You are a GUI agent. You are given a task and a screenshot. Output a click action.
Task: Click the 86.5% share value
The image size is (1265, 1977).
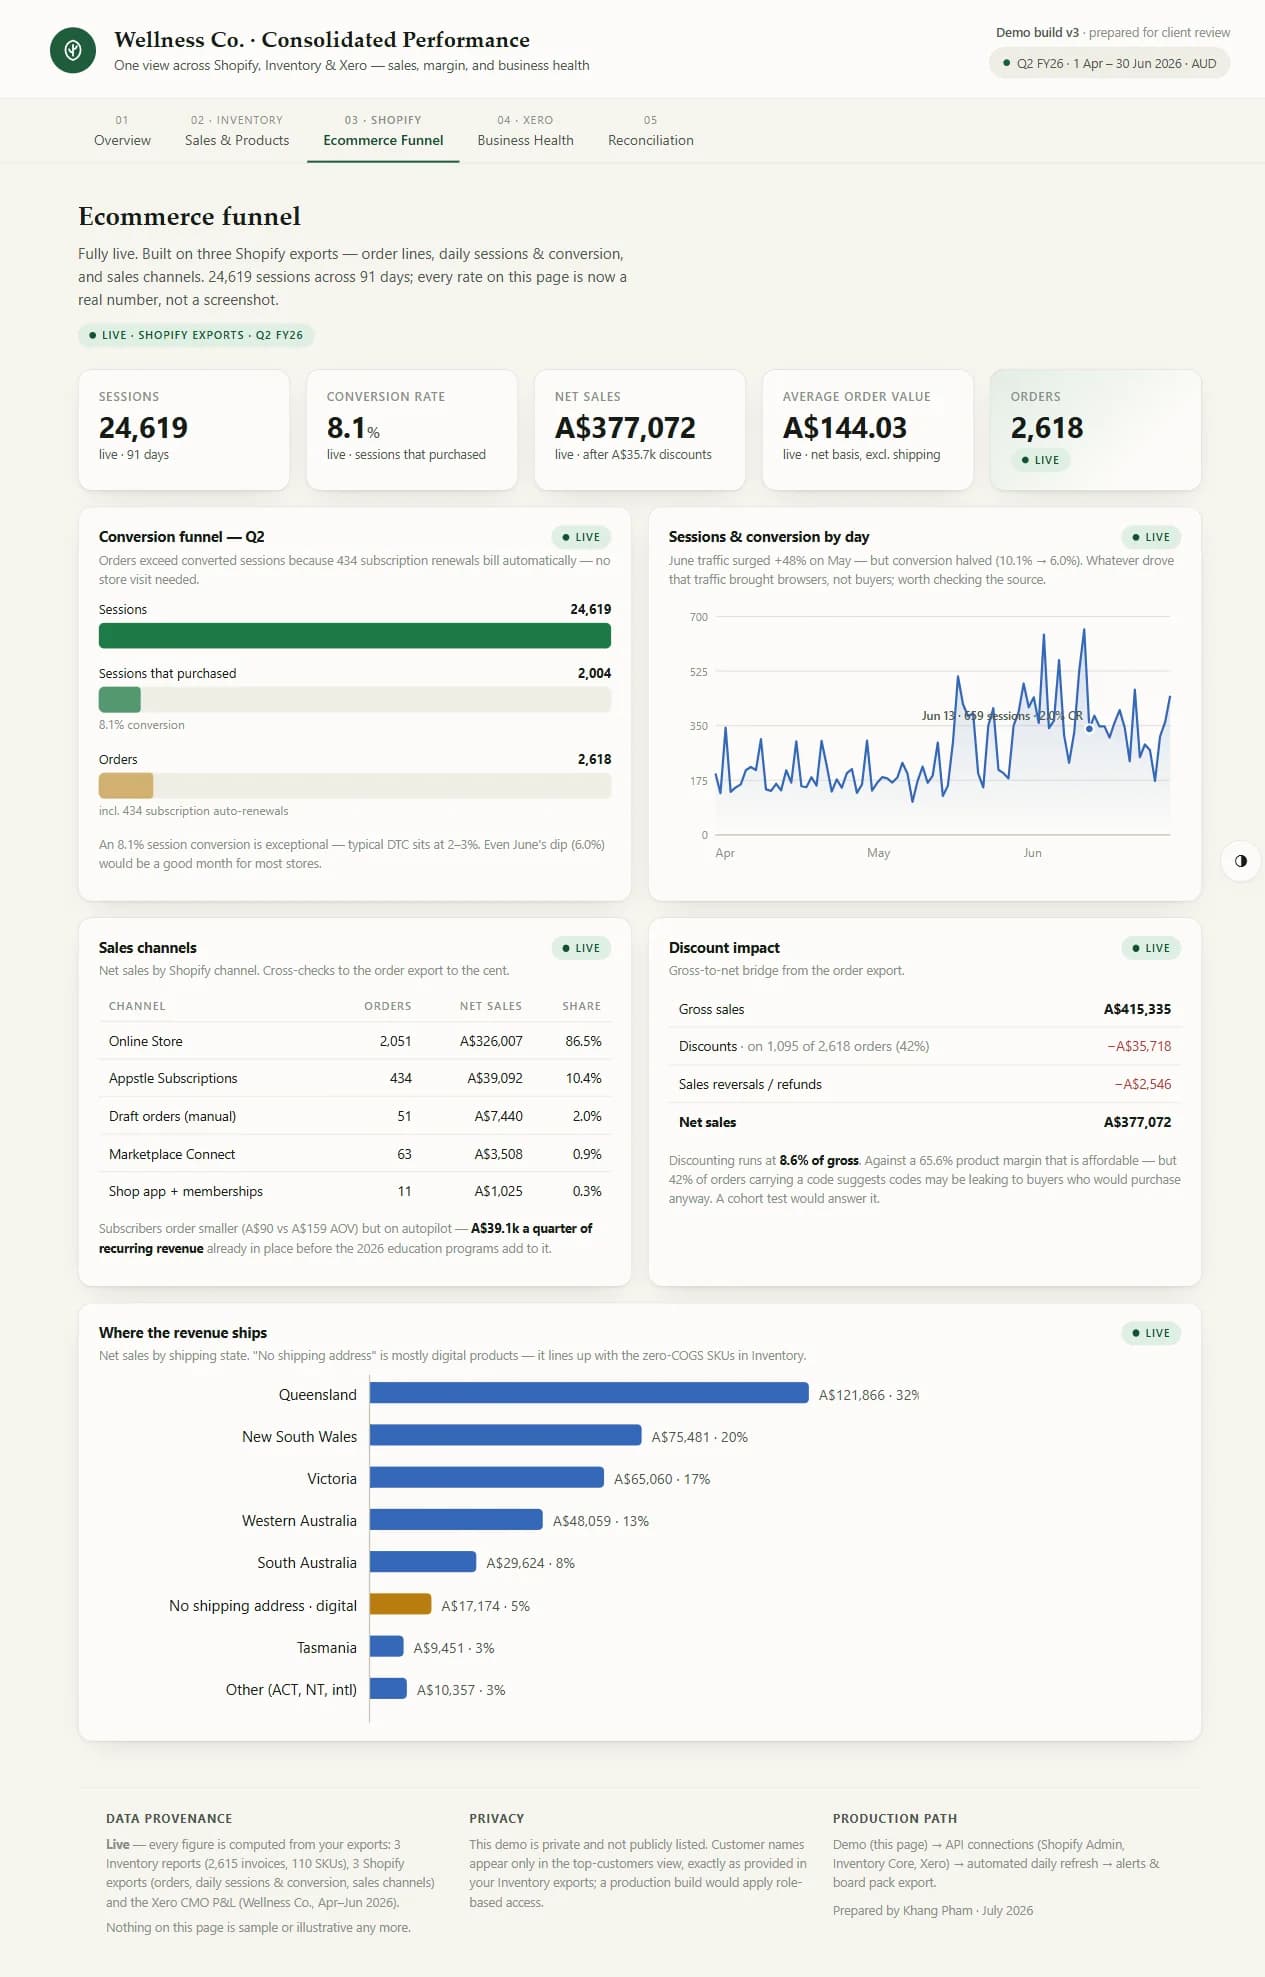[x=583, y=1041]
